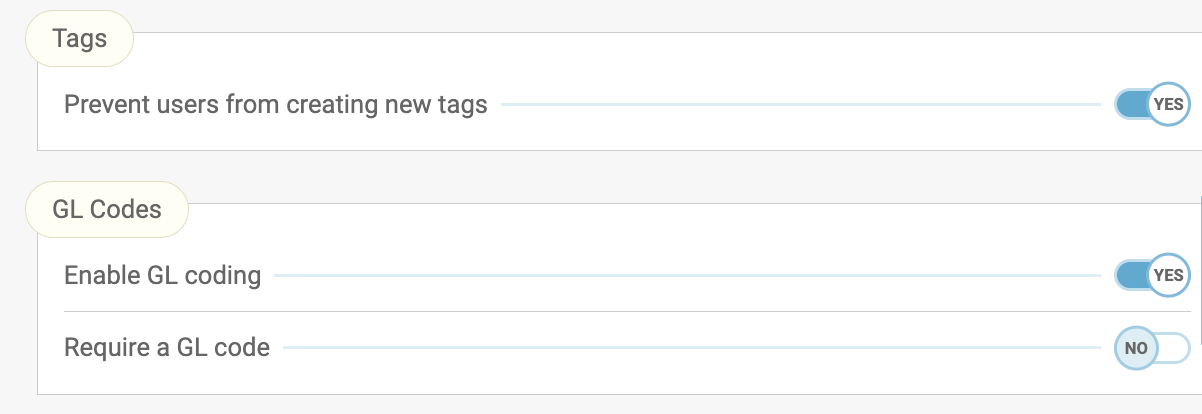Click the scrollbar at the right edge
Screen dimensions: 1202x414
(1199, 270)
